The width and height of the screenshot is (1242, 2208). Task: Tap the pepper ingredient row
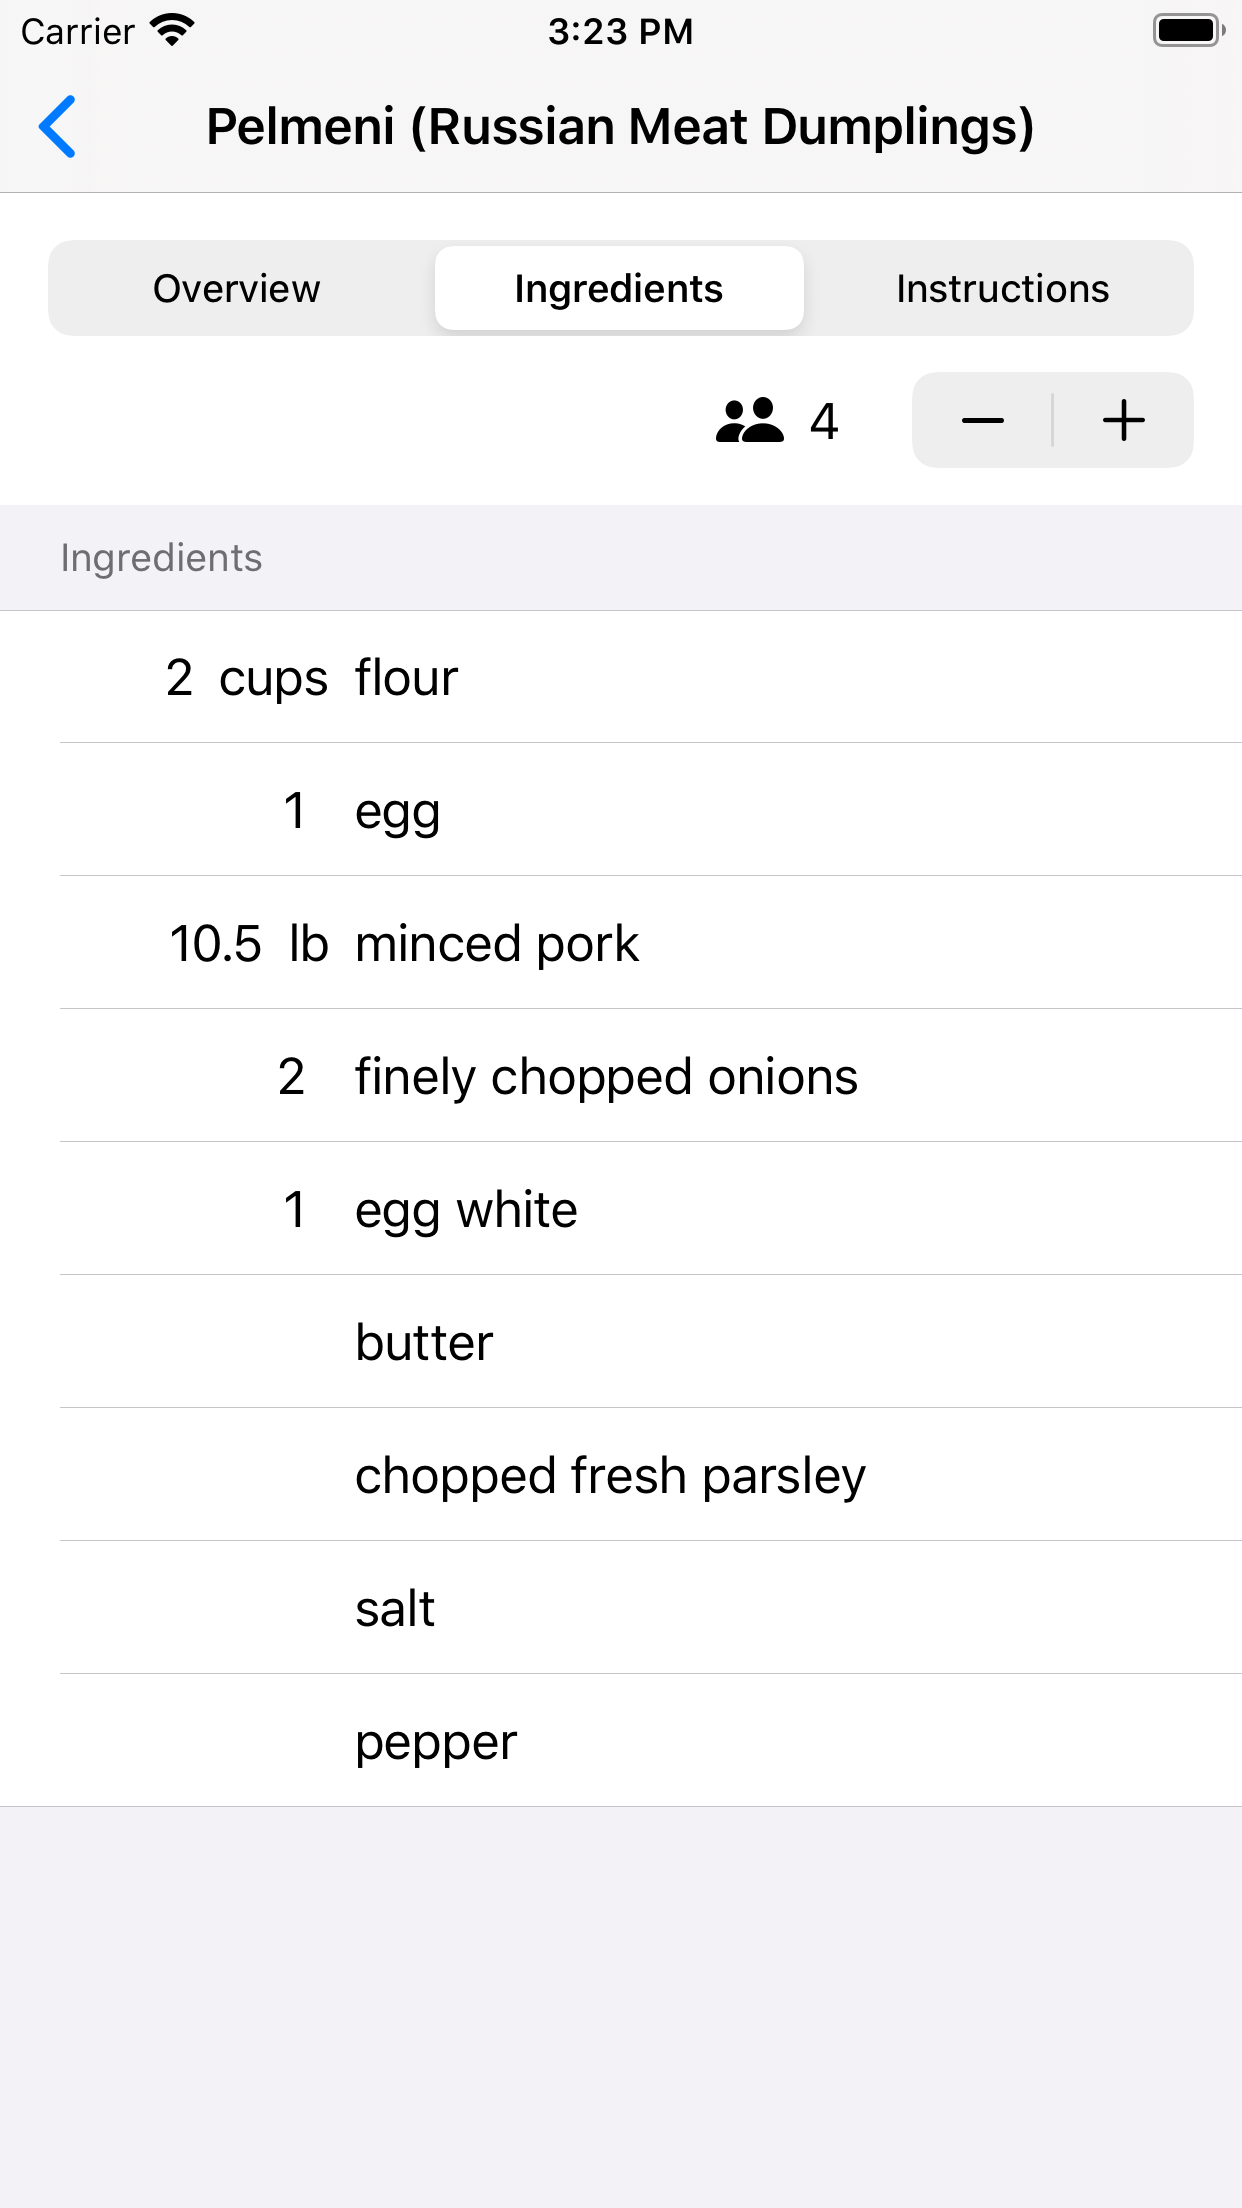620,1741
